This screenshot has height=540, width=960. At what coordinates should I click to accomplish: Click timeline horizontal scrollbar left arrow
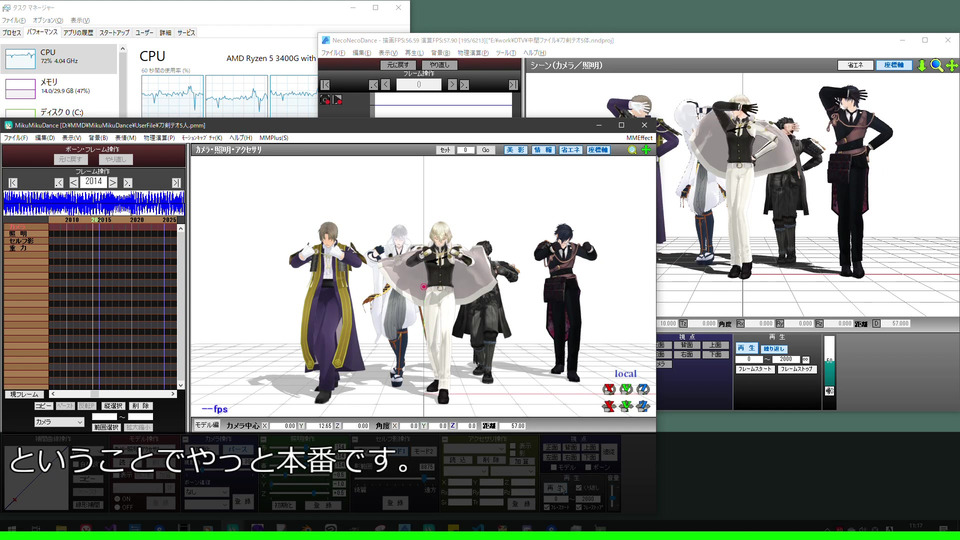pos(53,394)
